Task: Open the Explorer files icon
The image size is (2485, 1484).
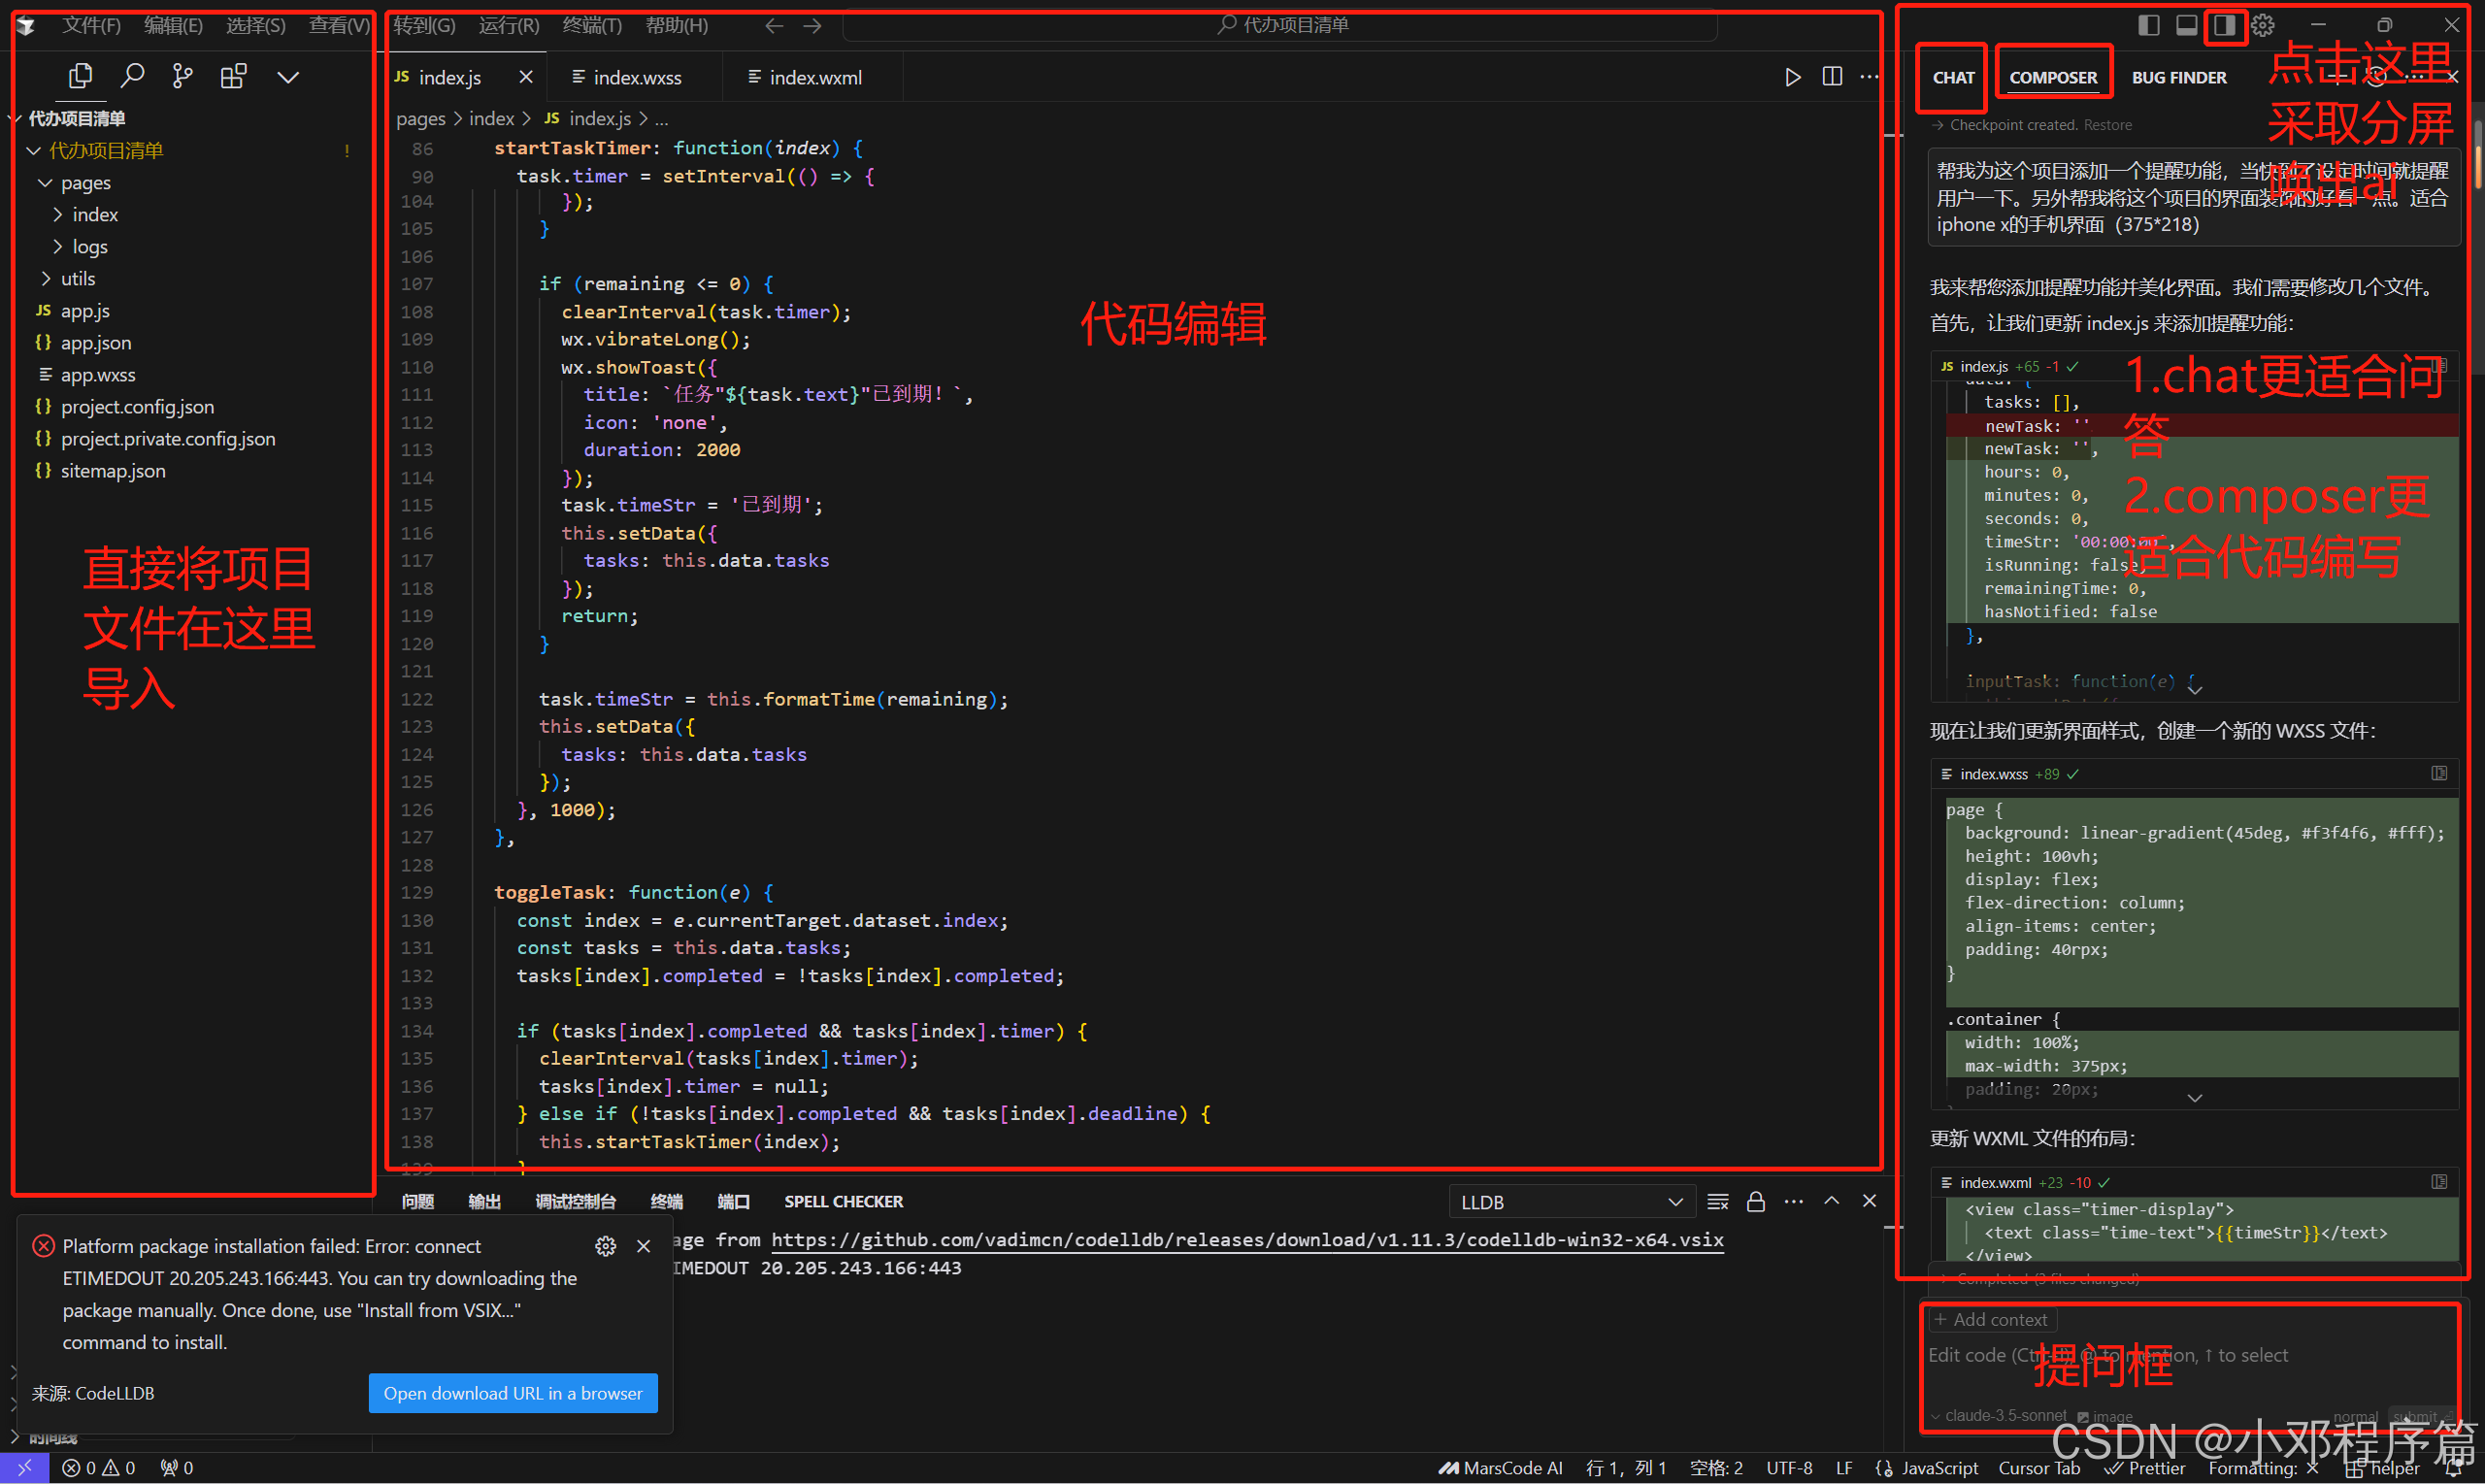Action: [81, 76]
